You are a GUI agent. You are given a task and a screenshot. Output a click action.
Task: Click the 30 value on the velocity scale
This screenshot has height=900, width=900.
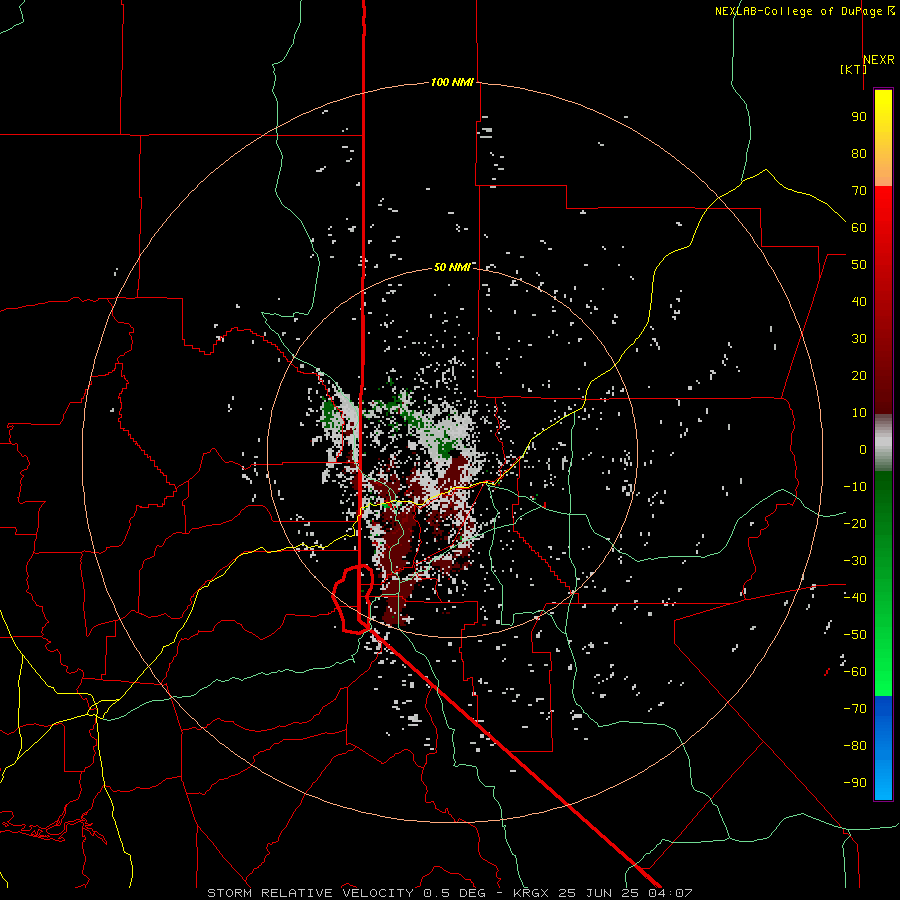pos(859,339)
